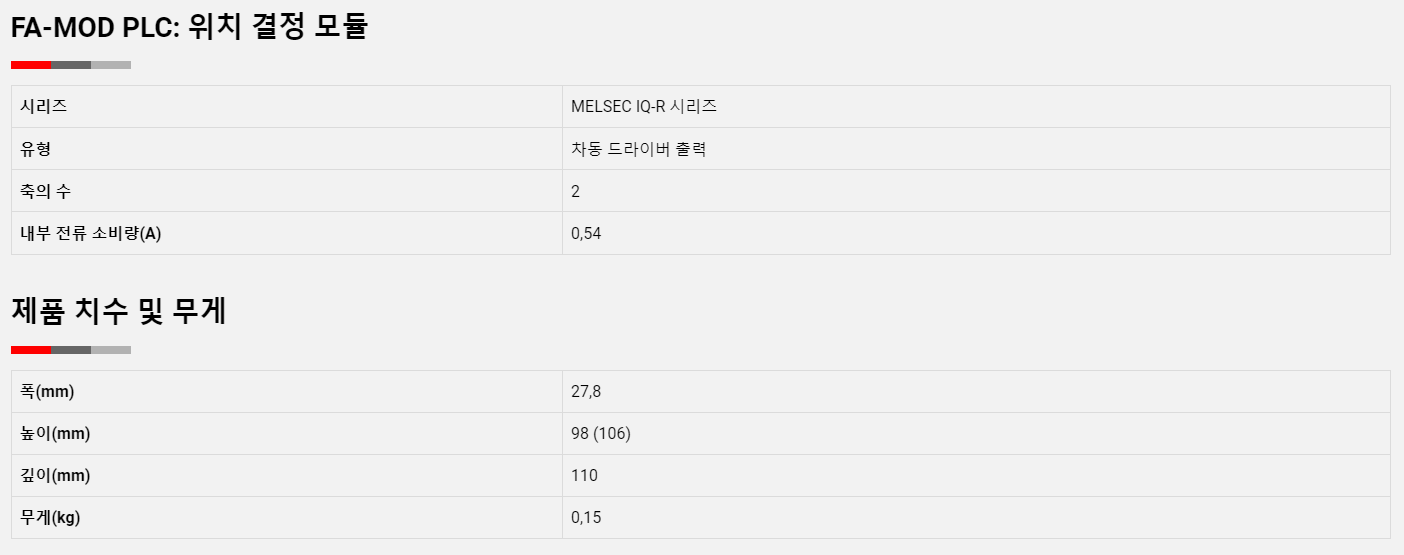Select the 높이(mm) row label

pos(56,433)
